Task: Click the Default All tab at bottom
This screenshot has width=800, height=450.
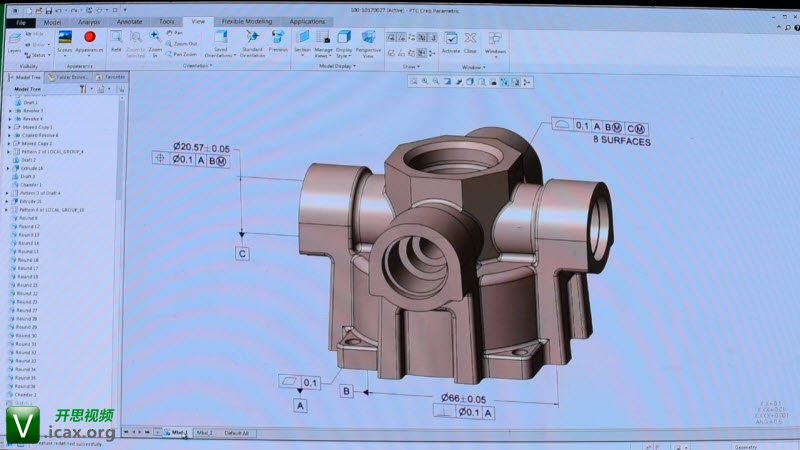Action: [236, 432]
